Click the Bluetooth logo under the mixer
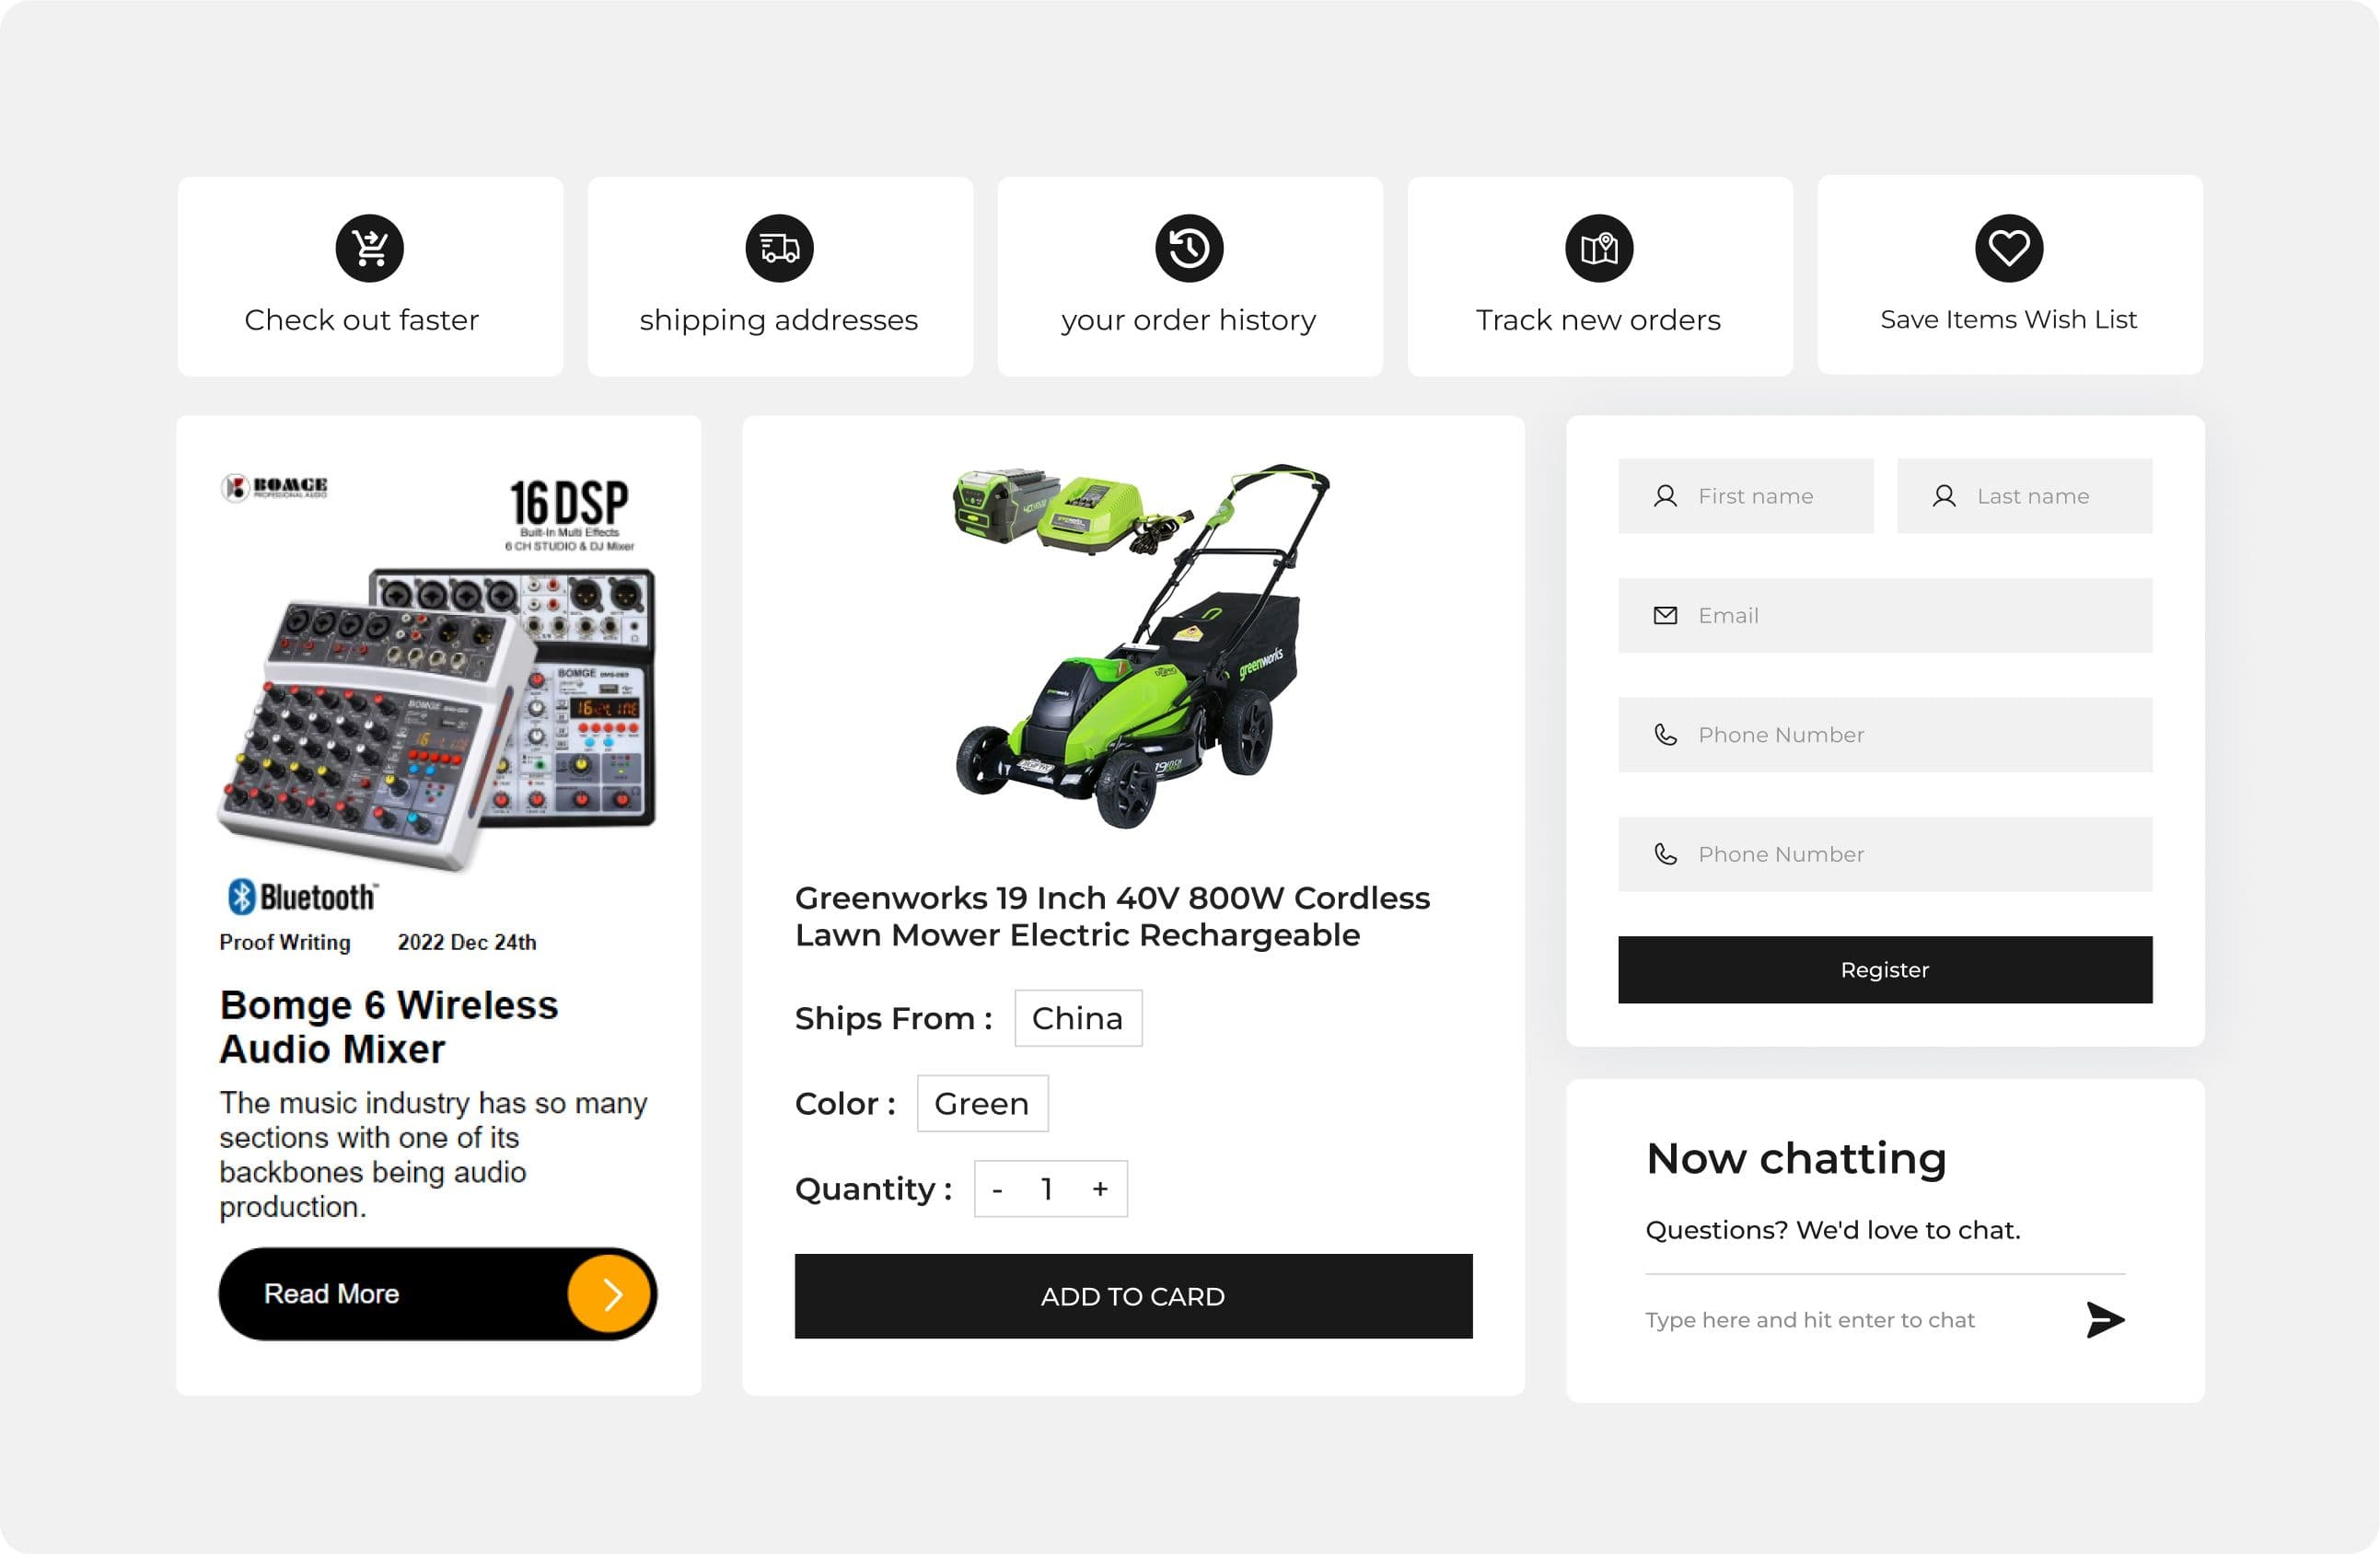This screenshot has width=2380, height=1554. [302, 896]
